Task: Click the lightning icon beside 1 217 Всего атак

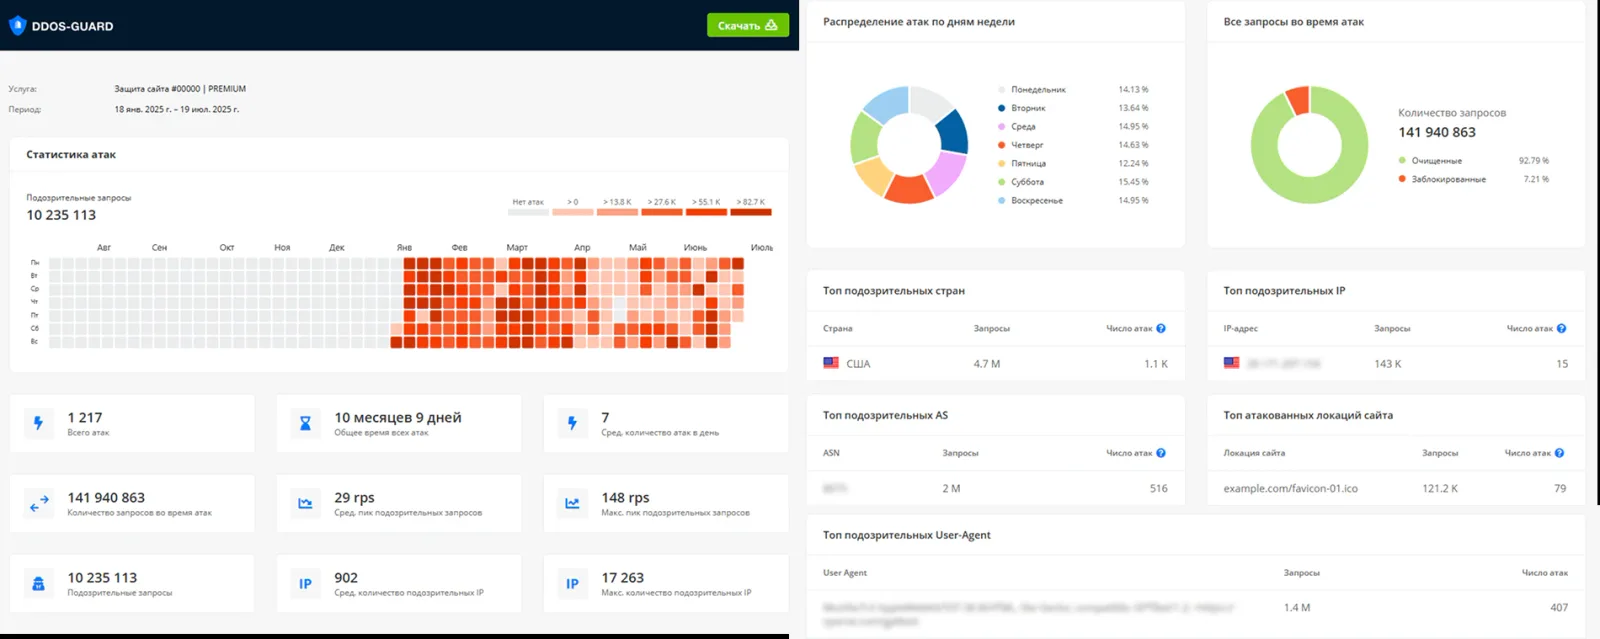Action: coord(38,423)
